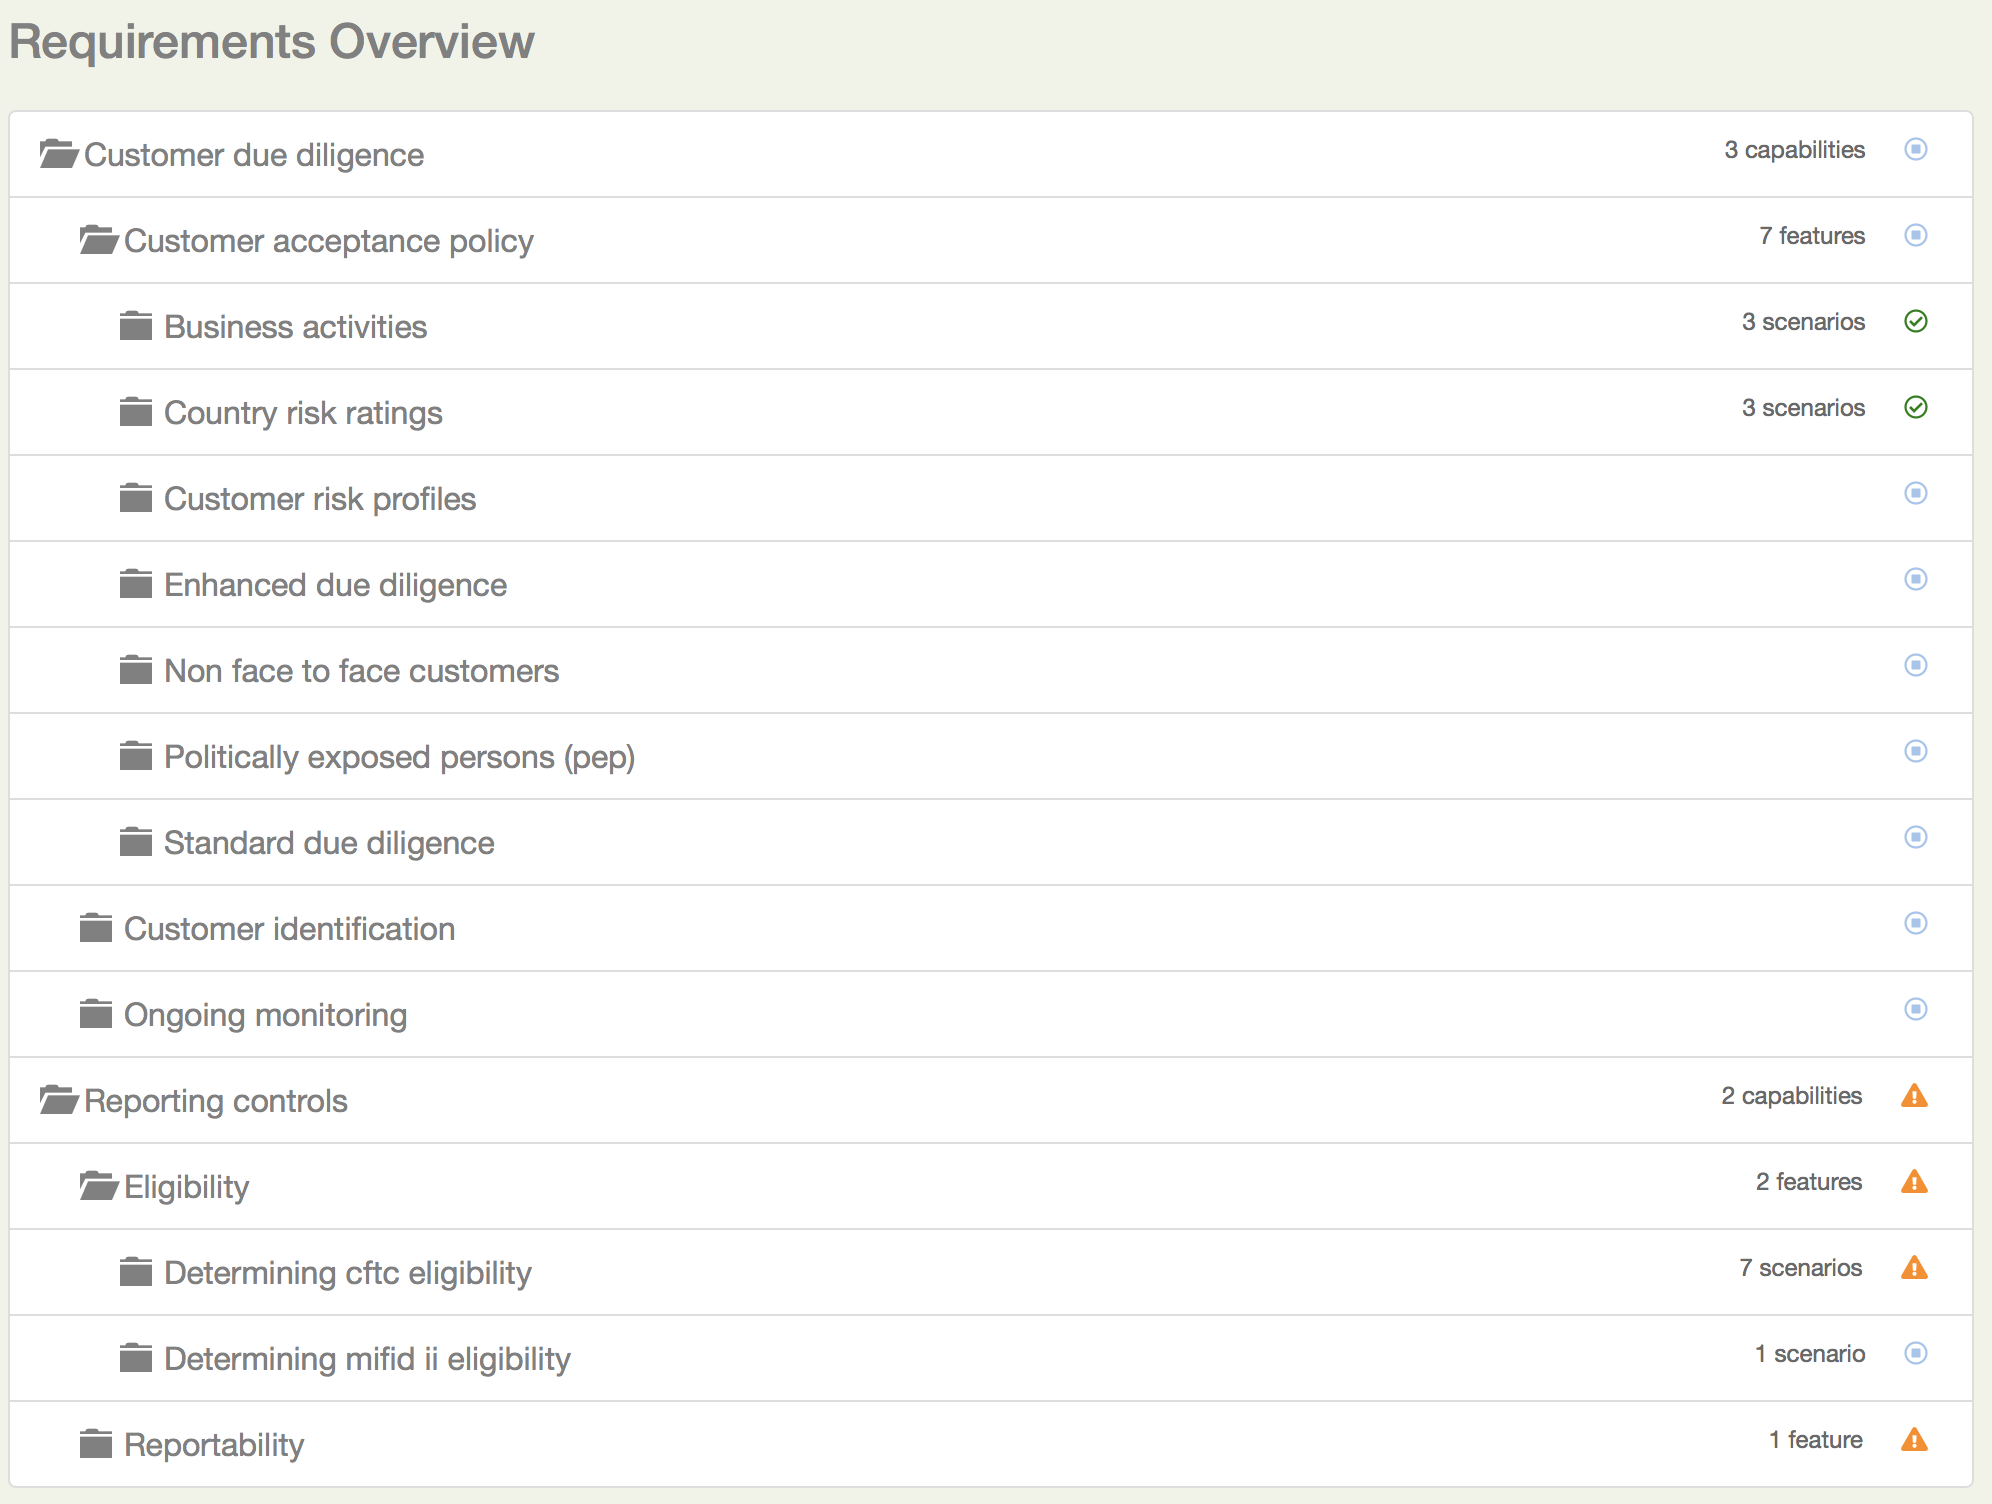Screen dimensions: 1992x1504
Task: Open the Standard due diligence link
Action: coord(329,843)
